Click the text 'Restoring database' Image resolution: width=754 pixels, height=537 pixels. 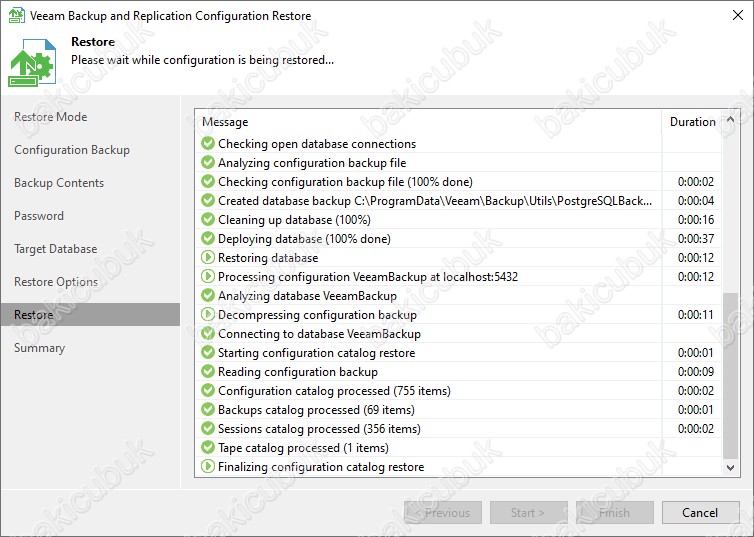(268, 258)
